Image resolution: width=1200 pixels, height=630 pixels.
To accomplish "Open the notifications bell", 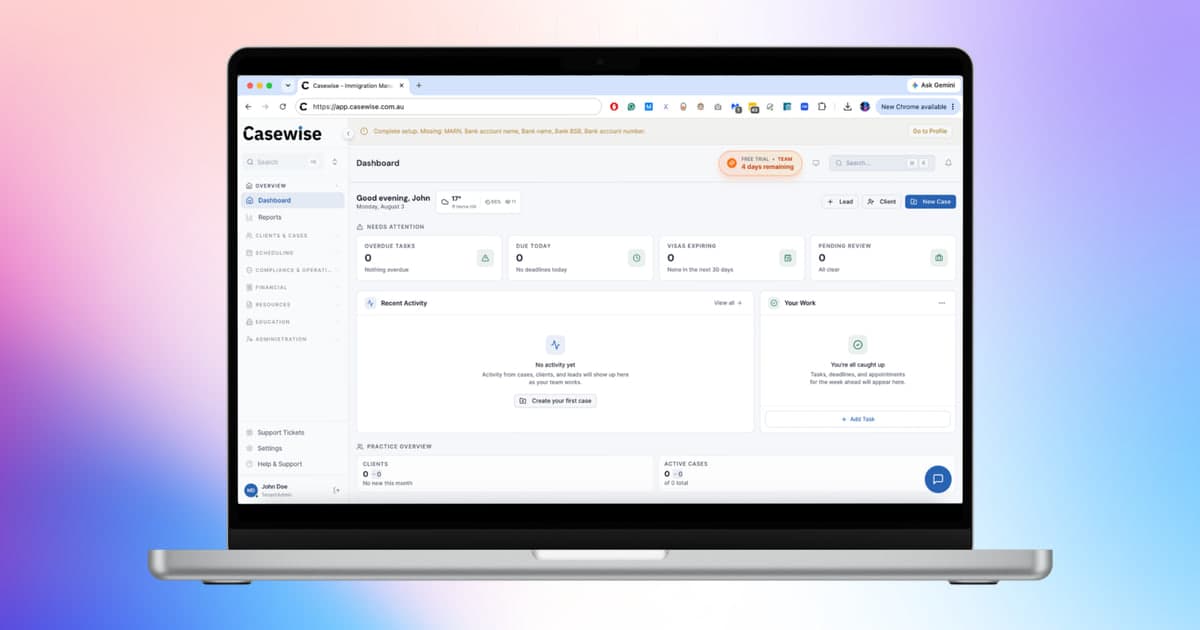I will (948, 163).
